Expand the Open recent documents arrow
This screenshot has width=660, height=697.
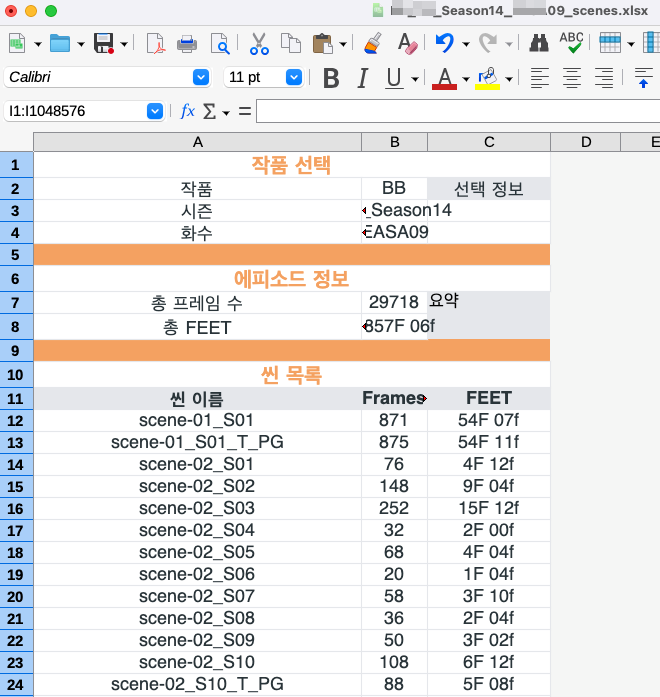(81, 44)
